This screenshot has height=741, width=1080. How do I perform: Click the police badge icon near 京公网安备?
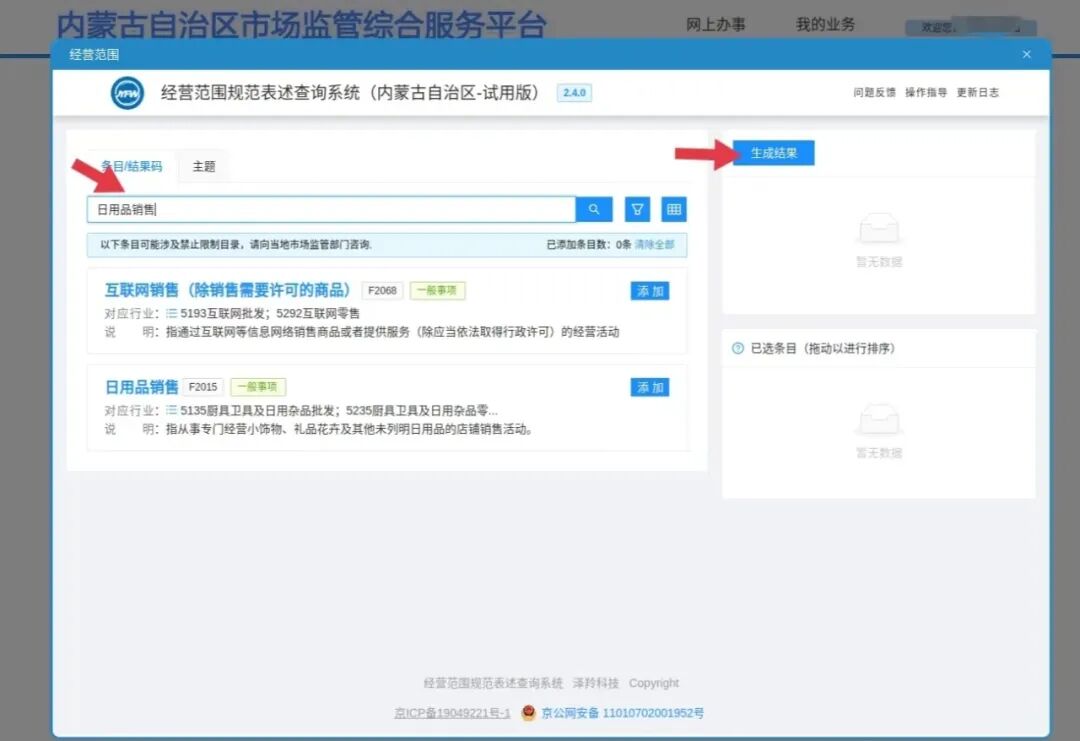529,713
